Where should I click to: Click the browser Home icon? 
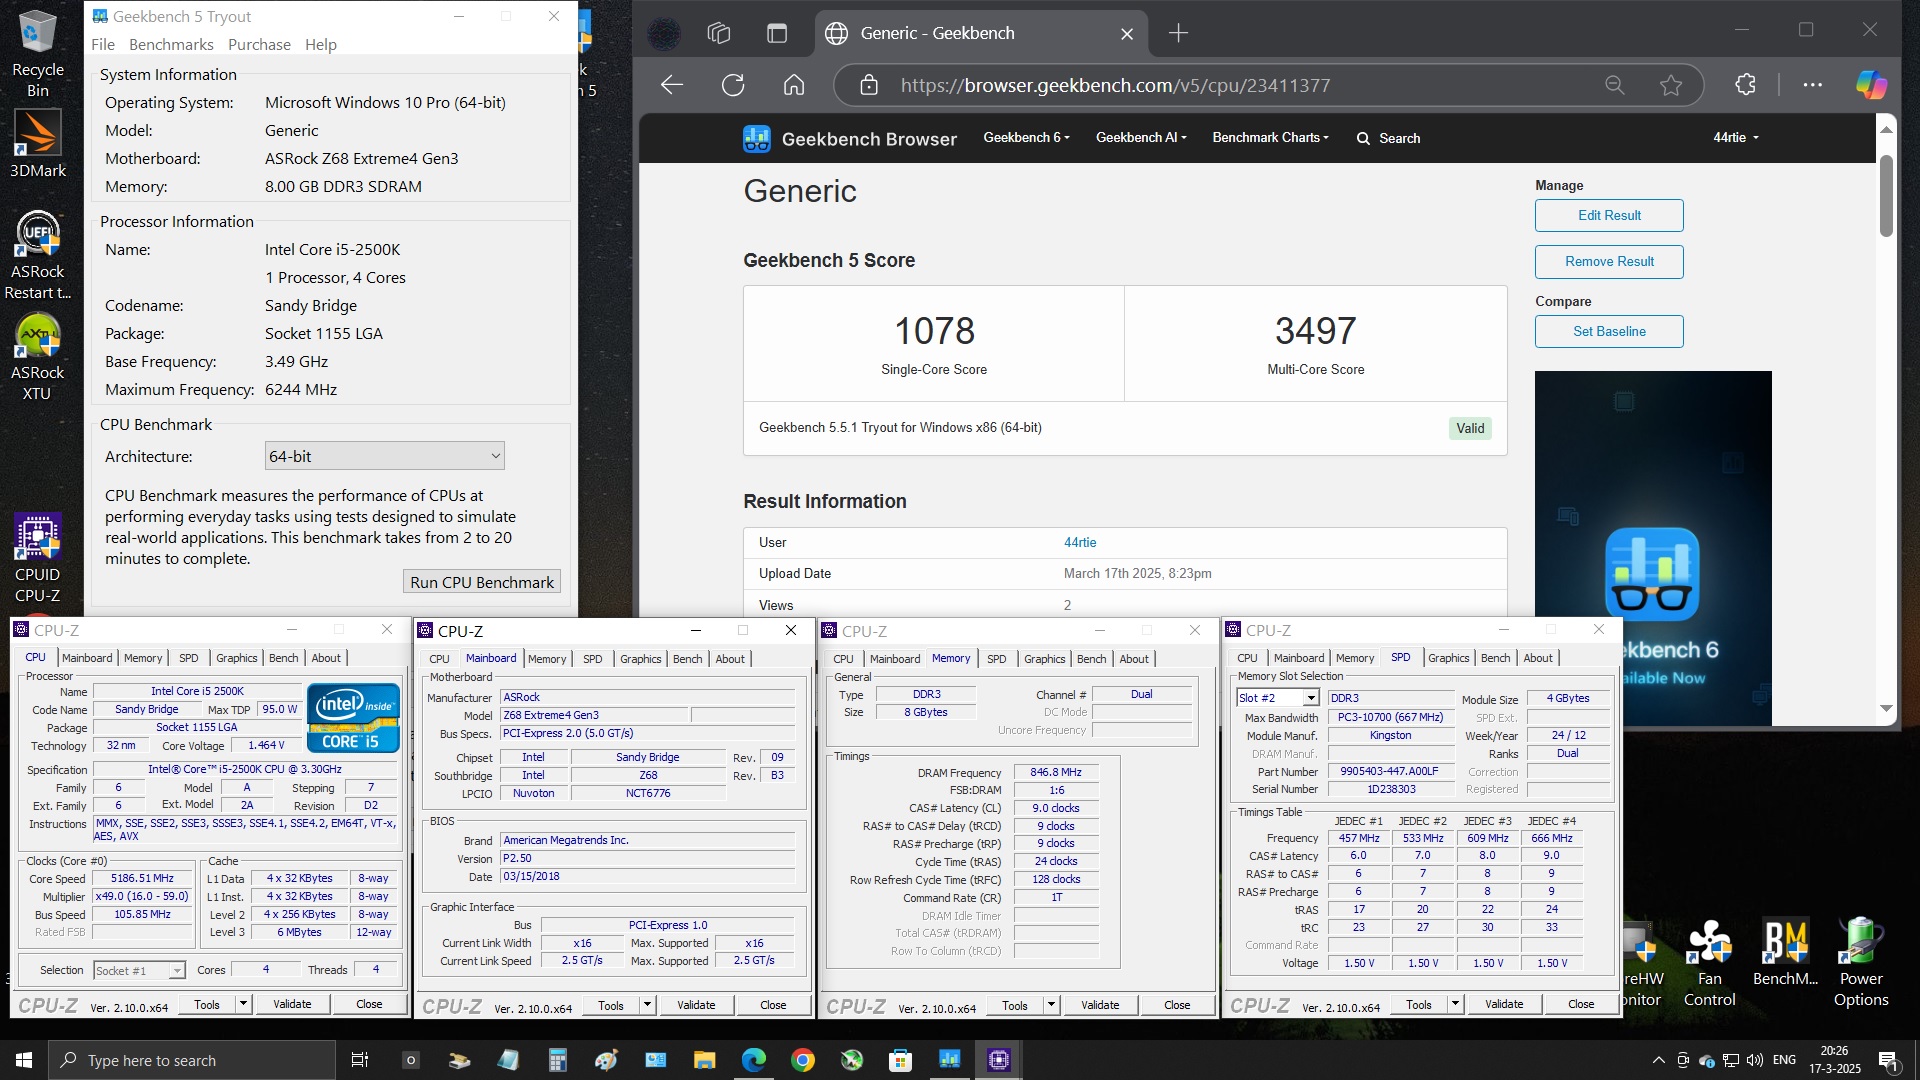point(794,85)
